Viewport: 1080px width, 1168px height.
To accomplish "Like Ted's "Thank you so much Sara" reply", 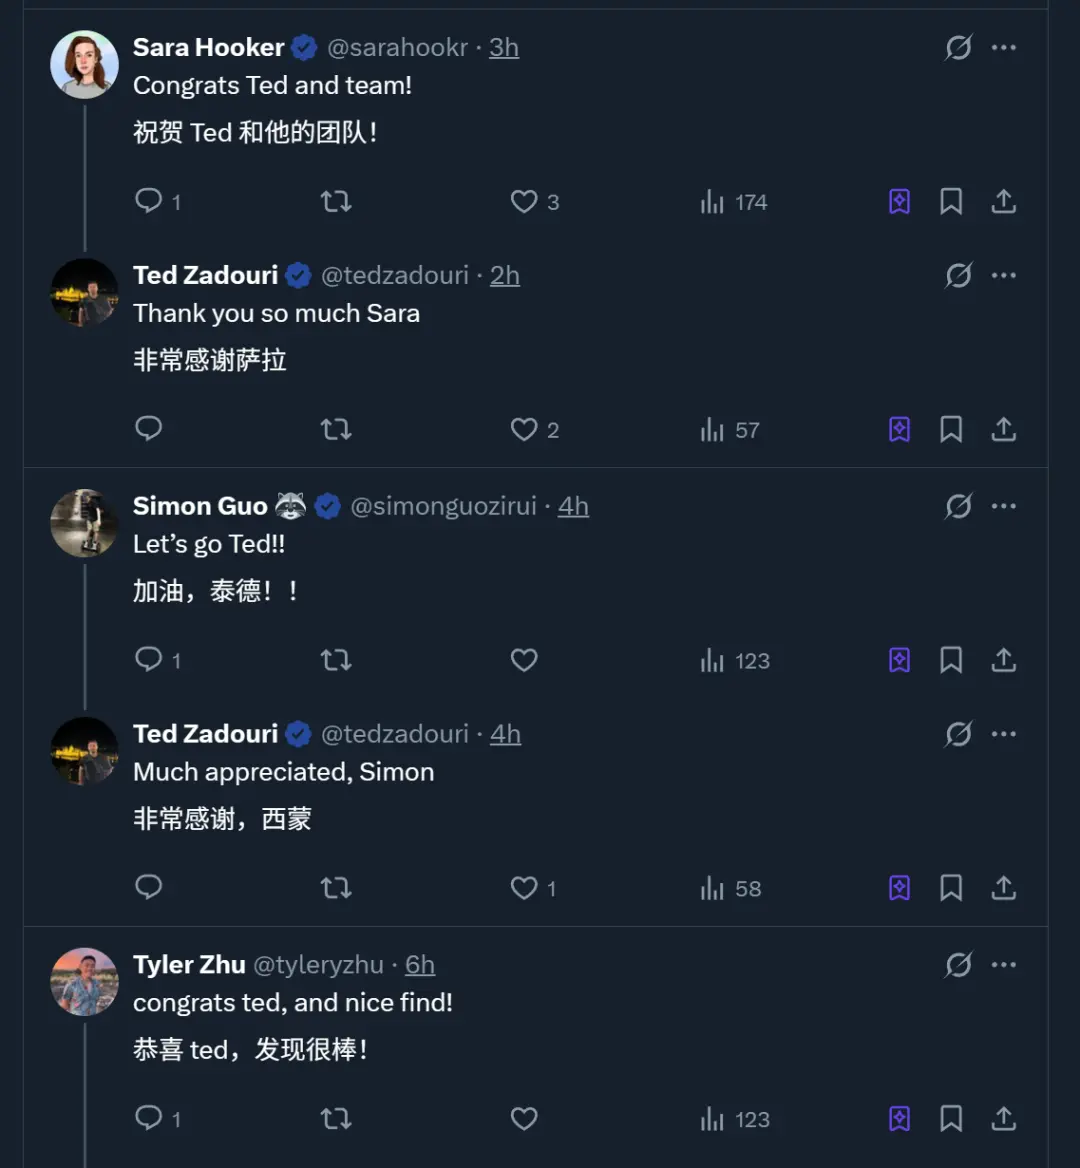I will tap(524, 430).
